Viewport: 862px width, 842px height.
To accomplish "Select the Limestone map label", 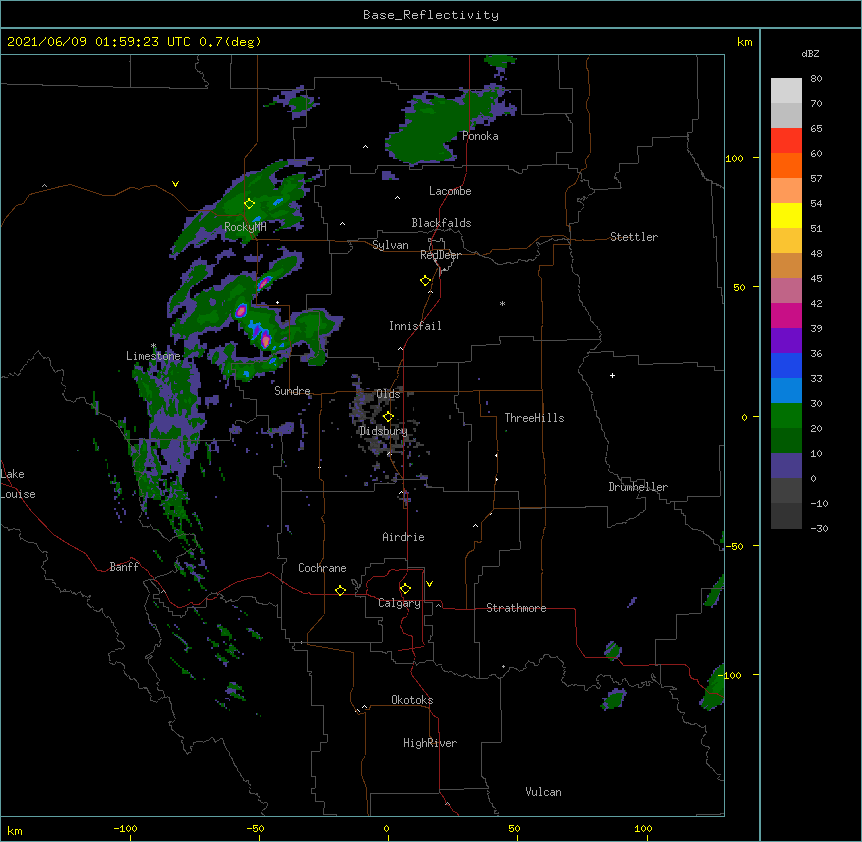I will click(153, 356).
